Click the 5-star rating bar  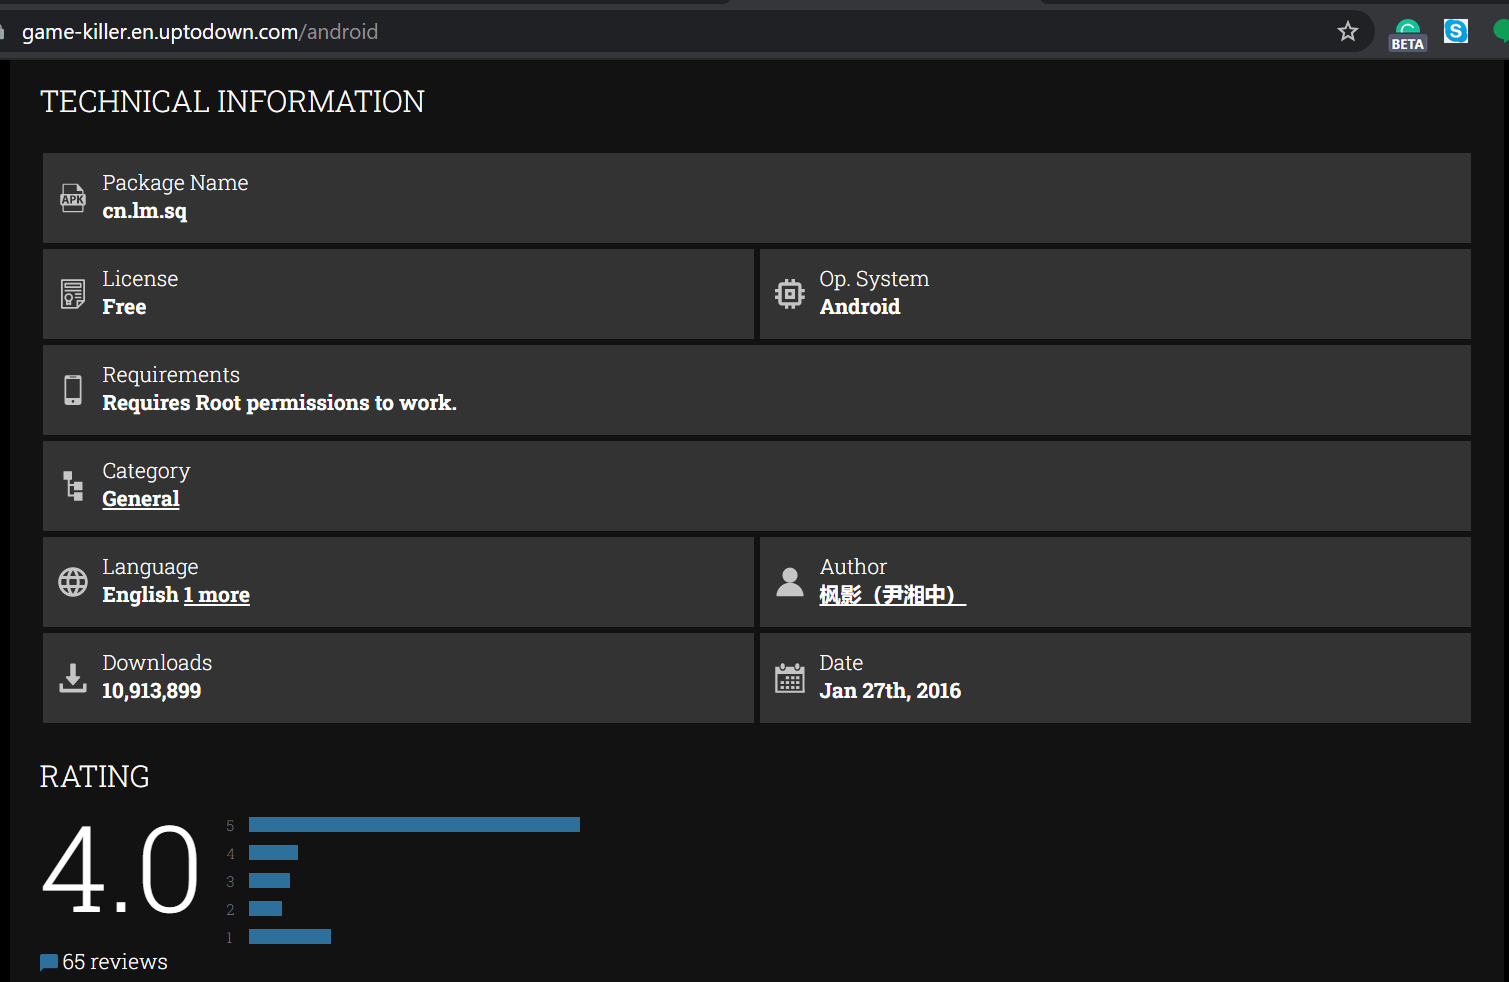click(x=414, y=825)
